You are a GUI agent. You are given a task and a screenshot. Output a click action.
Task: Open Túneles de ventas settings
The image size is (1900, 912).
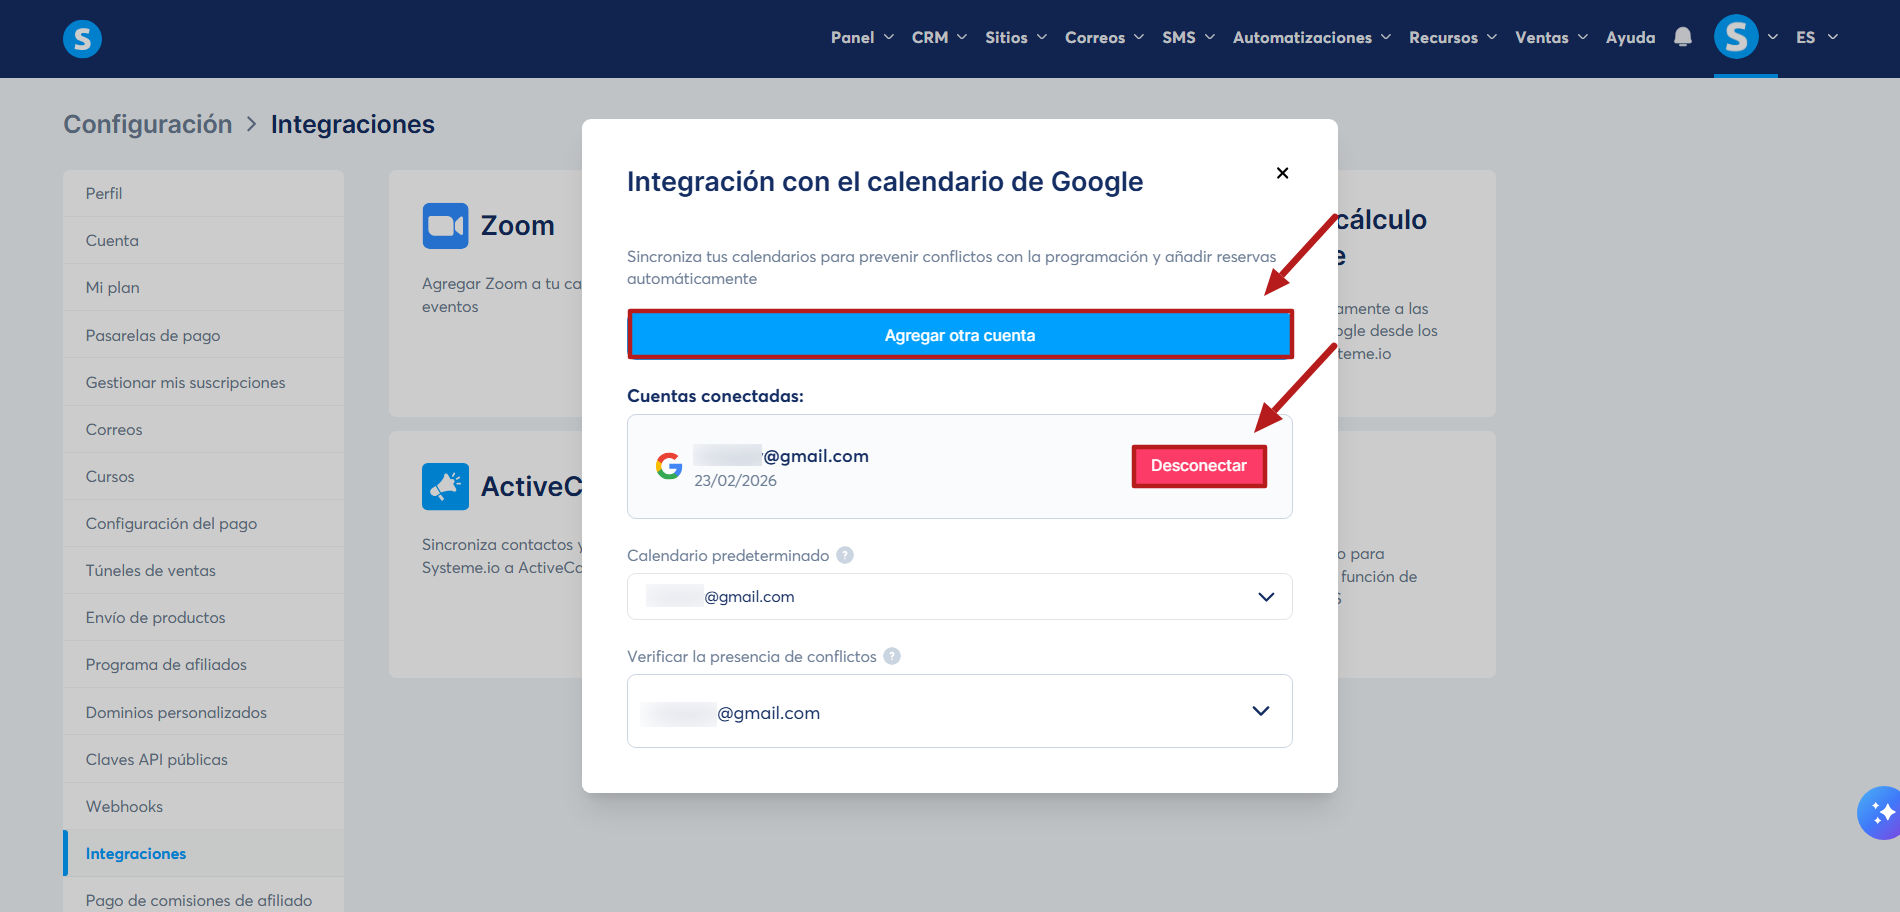coord(204,570)
